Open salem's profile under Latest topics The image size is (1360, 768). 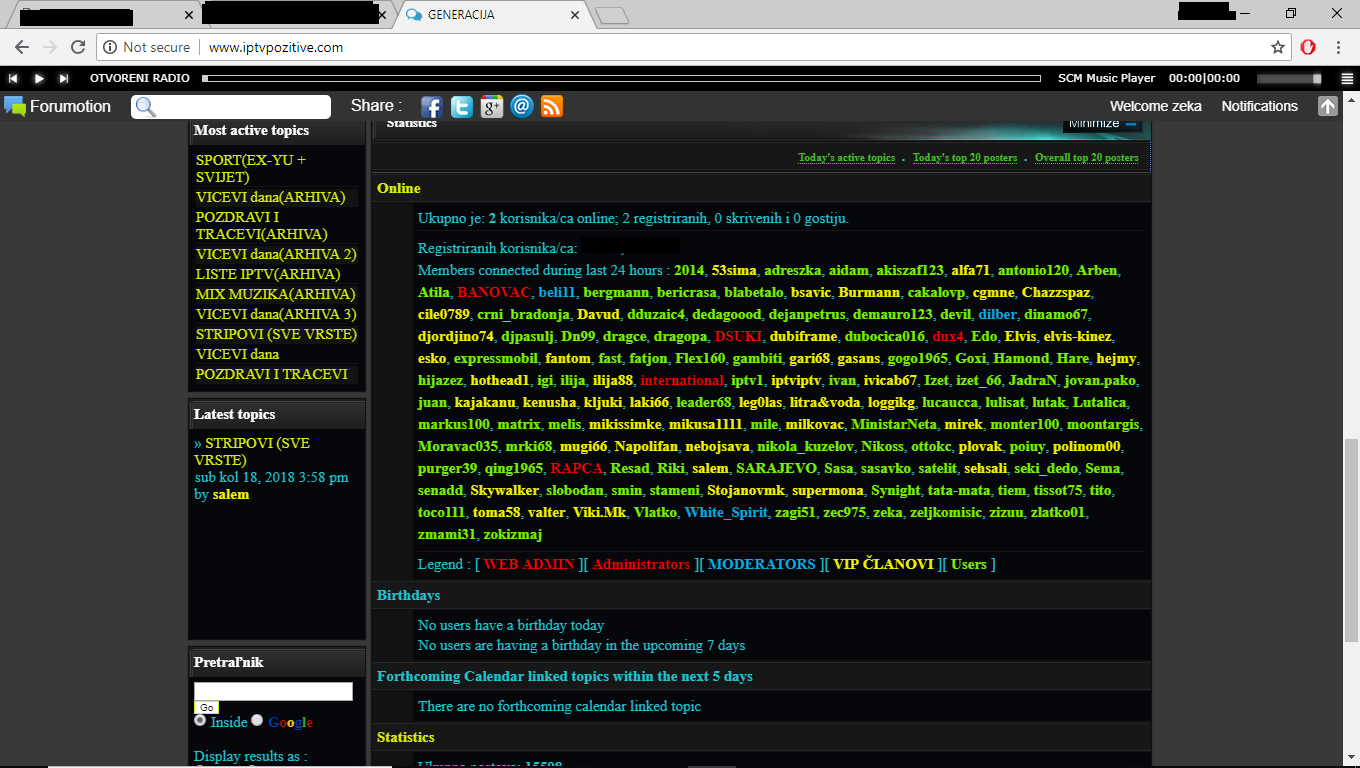[x=231, y=494]
